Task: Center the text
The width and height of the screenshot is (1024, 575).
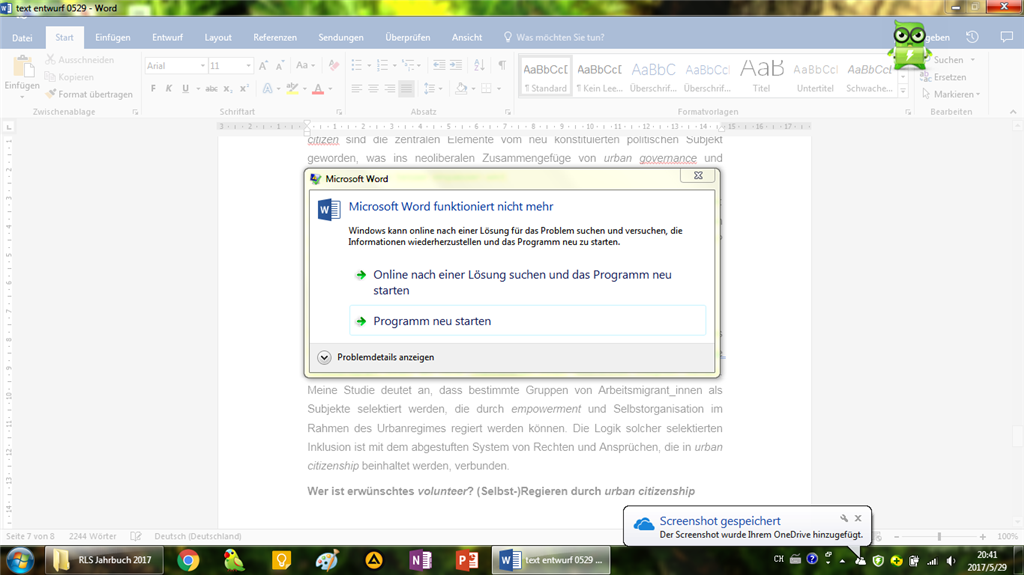Action: [x=373, y=88]
